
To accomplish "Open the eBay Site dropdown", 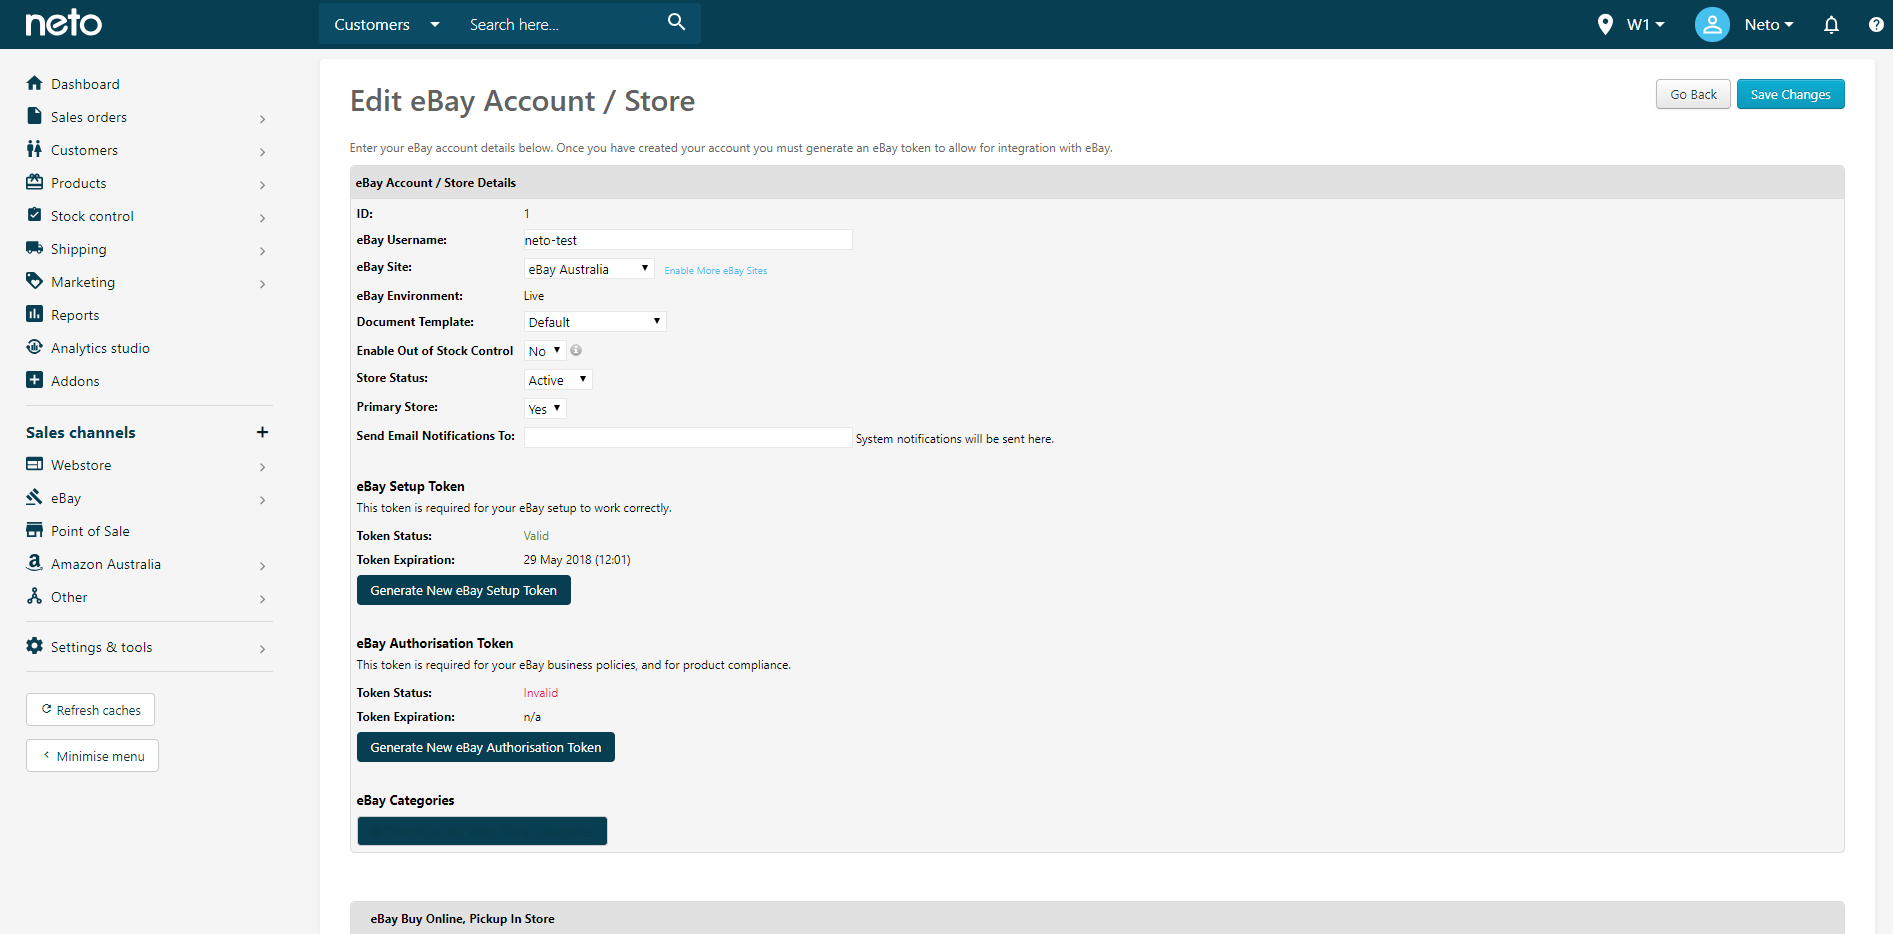I will pos(589,269).
